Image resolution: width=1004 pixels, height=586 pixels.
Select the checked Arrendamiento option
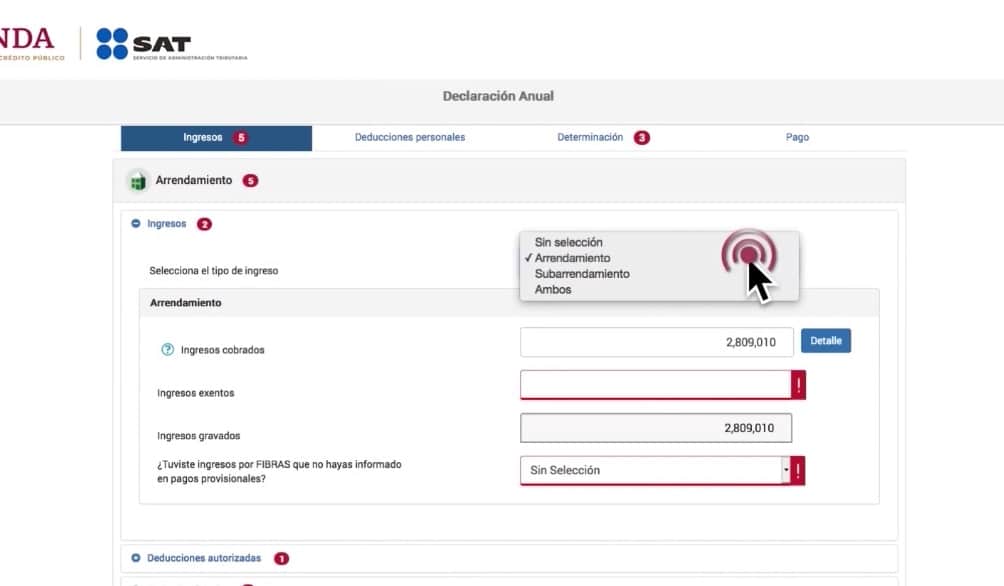(572, 258)
